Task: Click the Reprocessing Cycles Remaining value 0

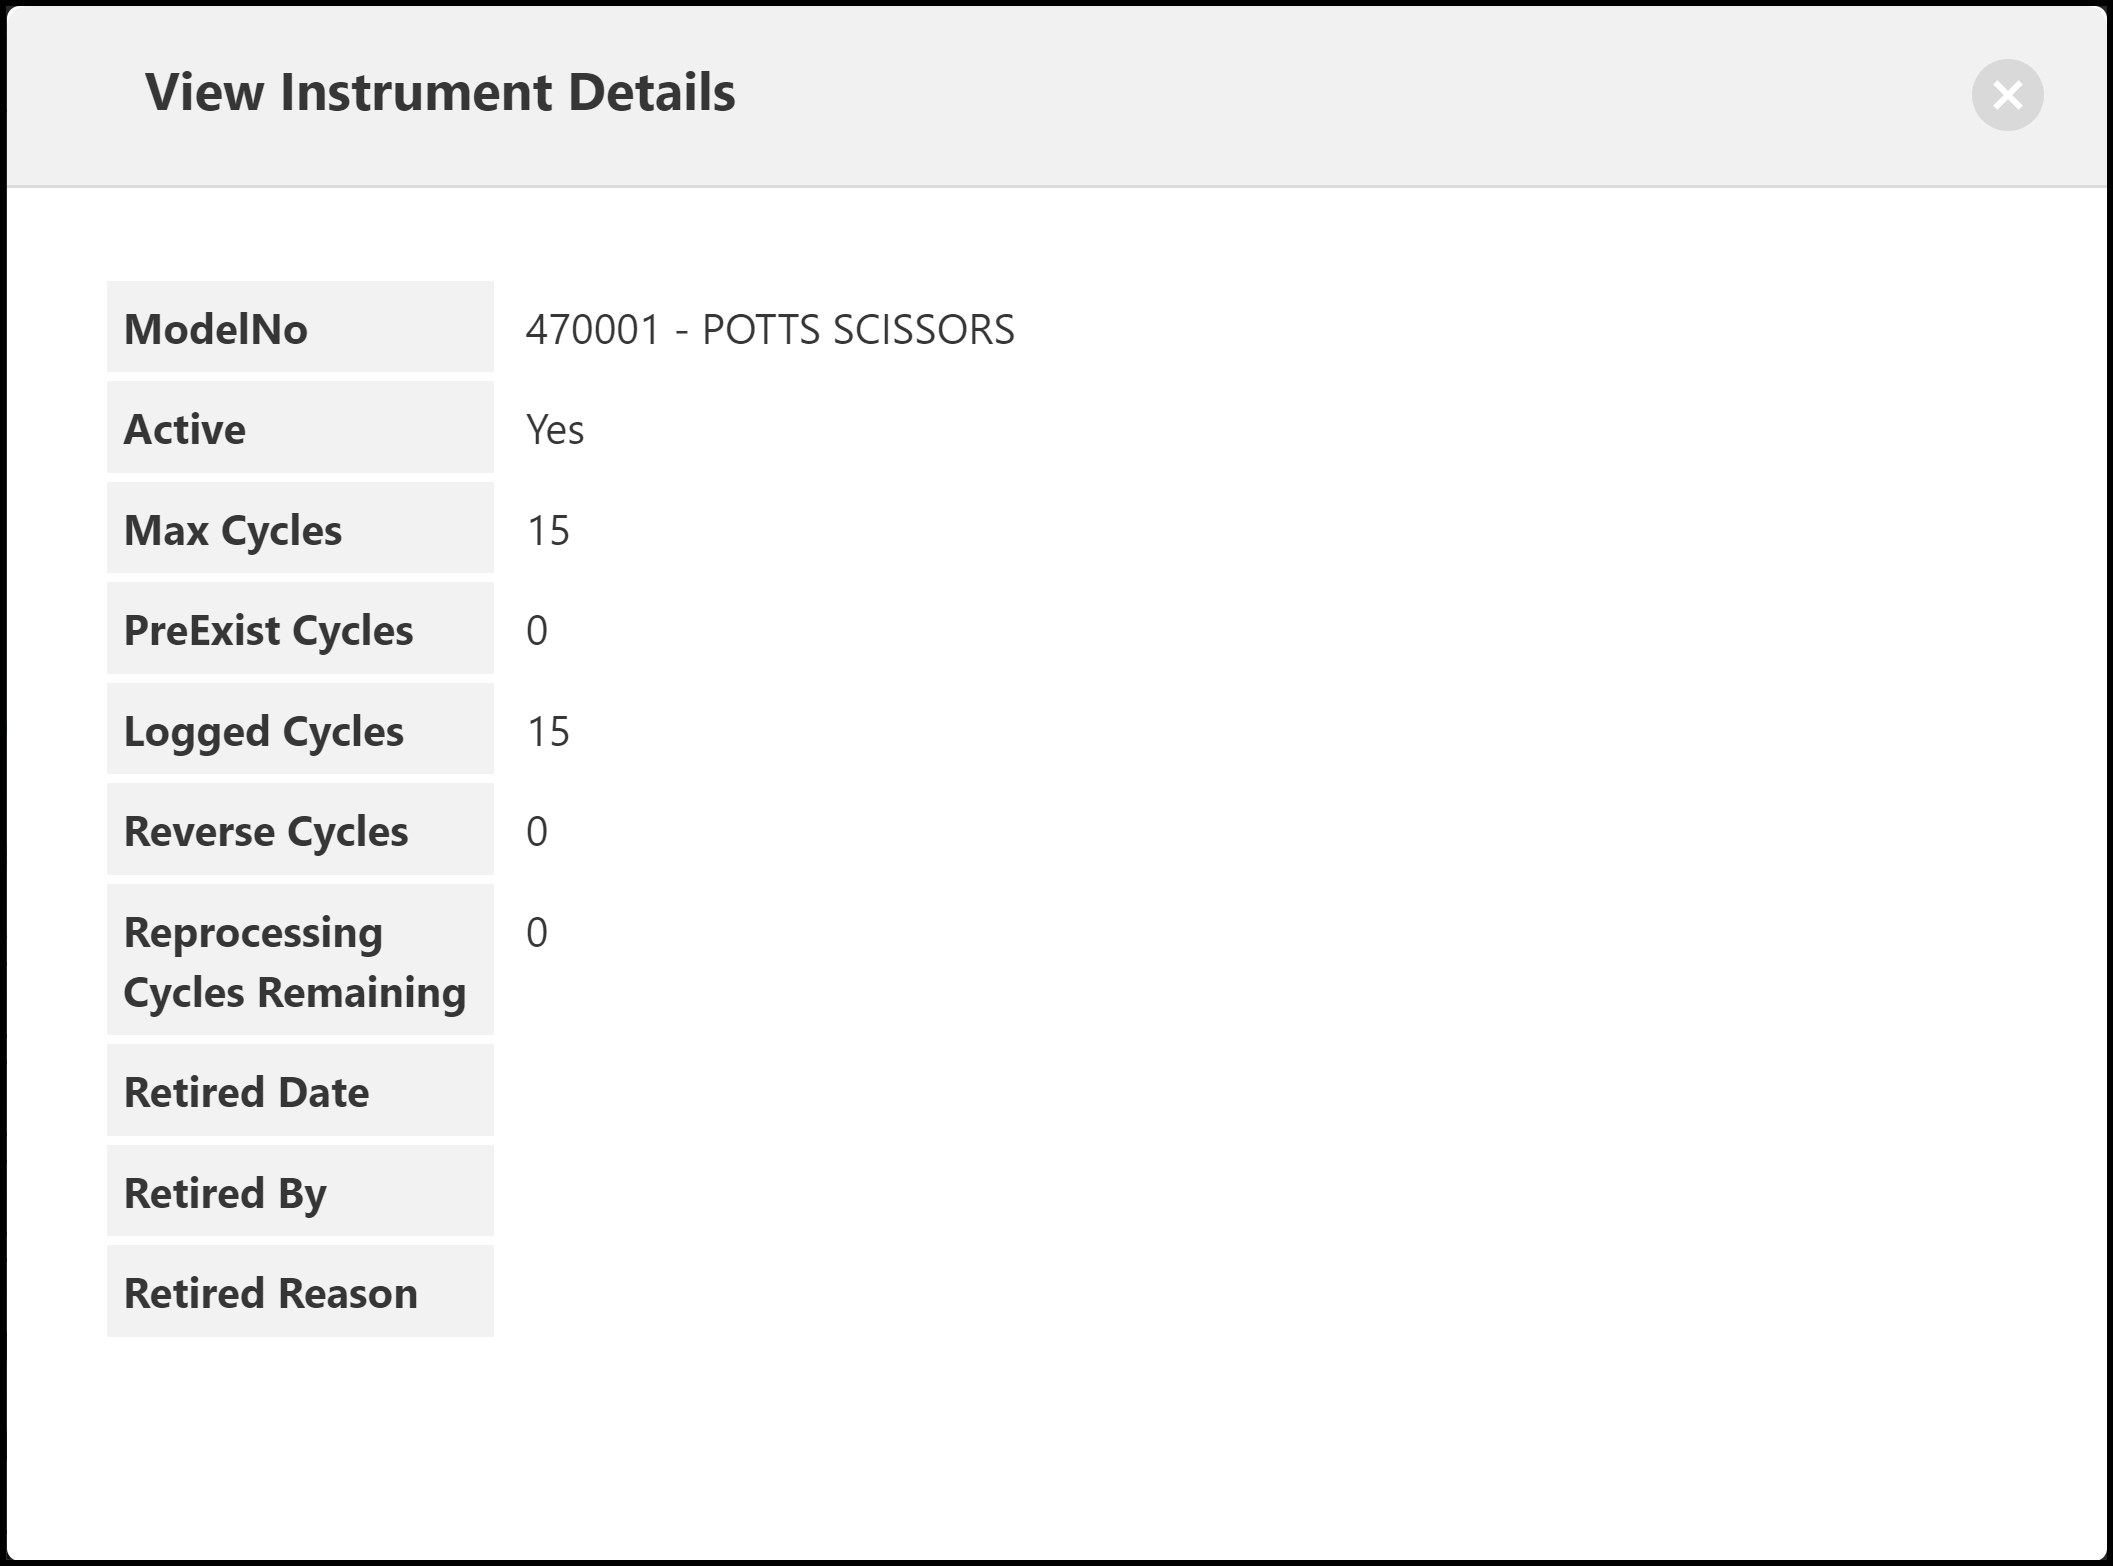Action: point(537,932)
